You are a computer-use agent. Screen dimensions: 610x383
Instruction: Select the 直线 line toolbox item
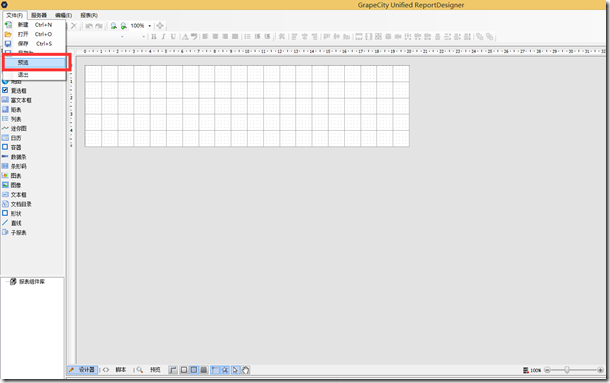click(x=12, y=223)
